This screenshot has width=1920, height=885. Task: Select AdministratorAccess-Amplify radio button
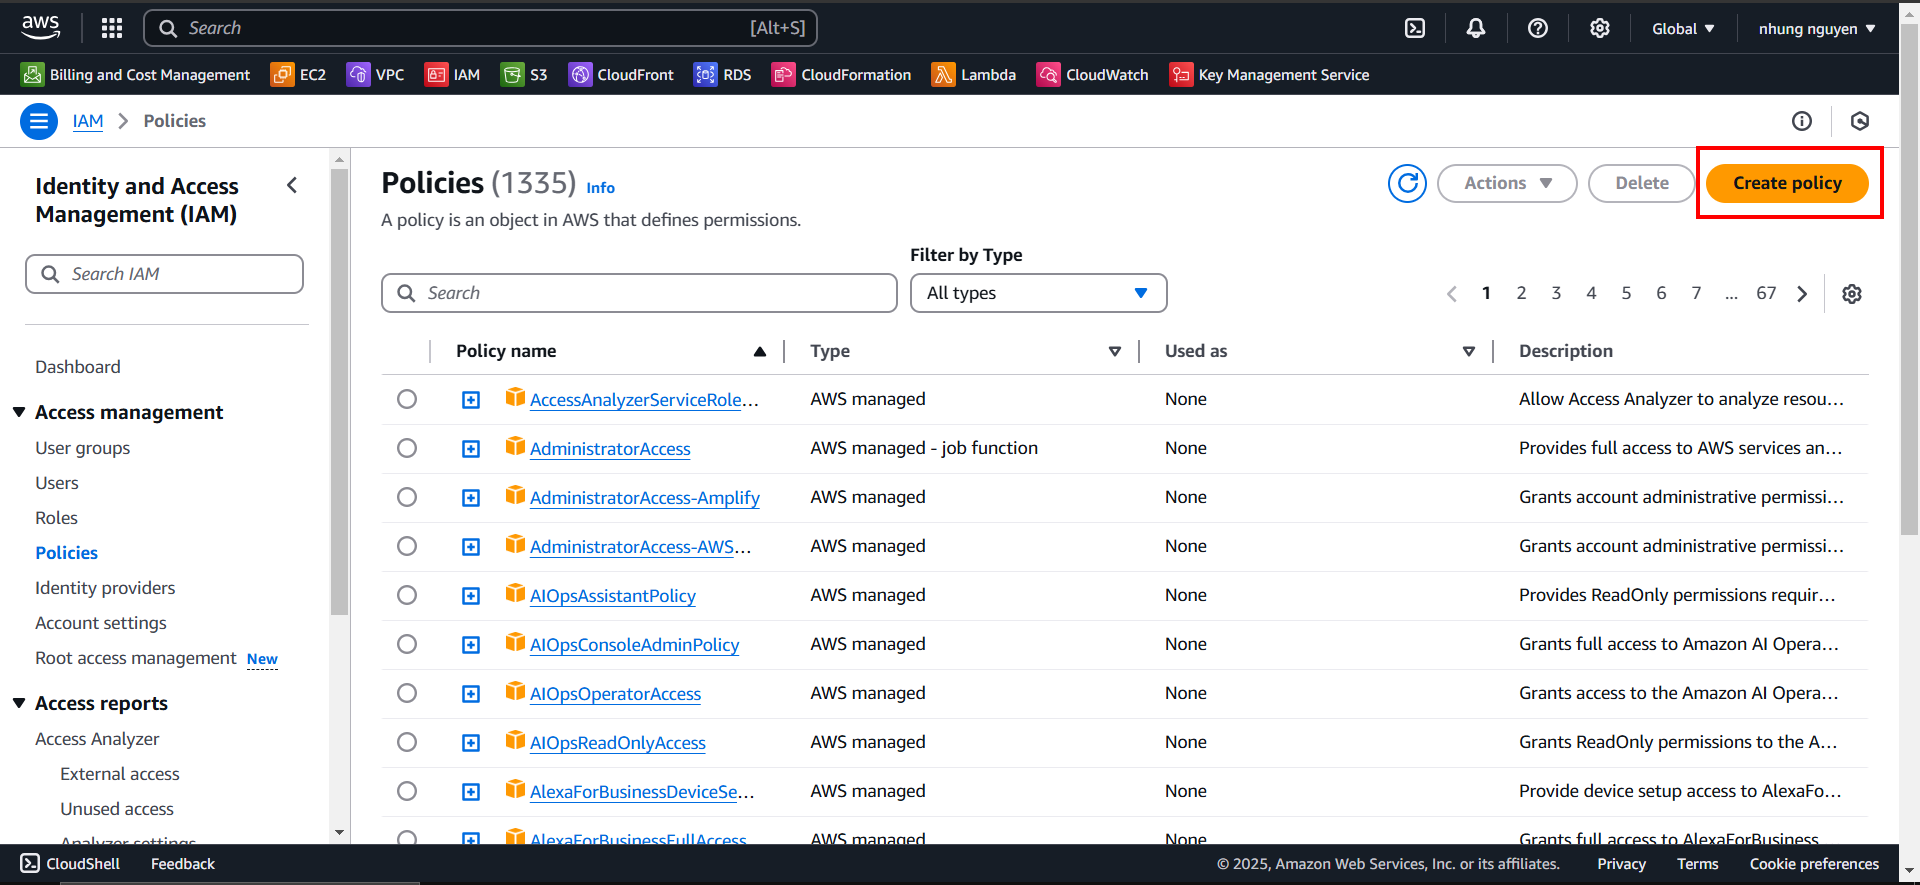[407, 497]
